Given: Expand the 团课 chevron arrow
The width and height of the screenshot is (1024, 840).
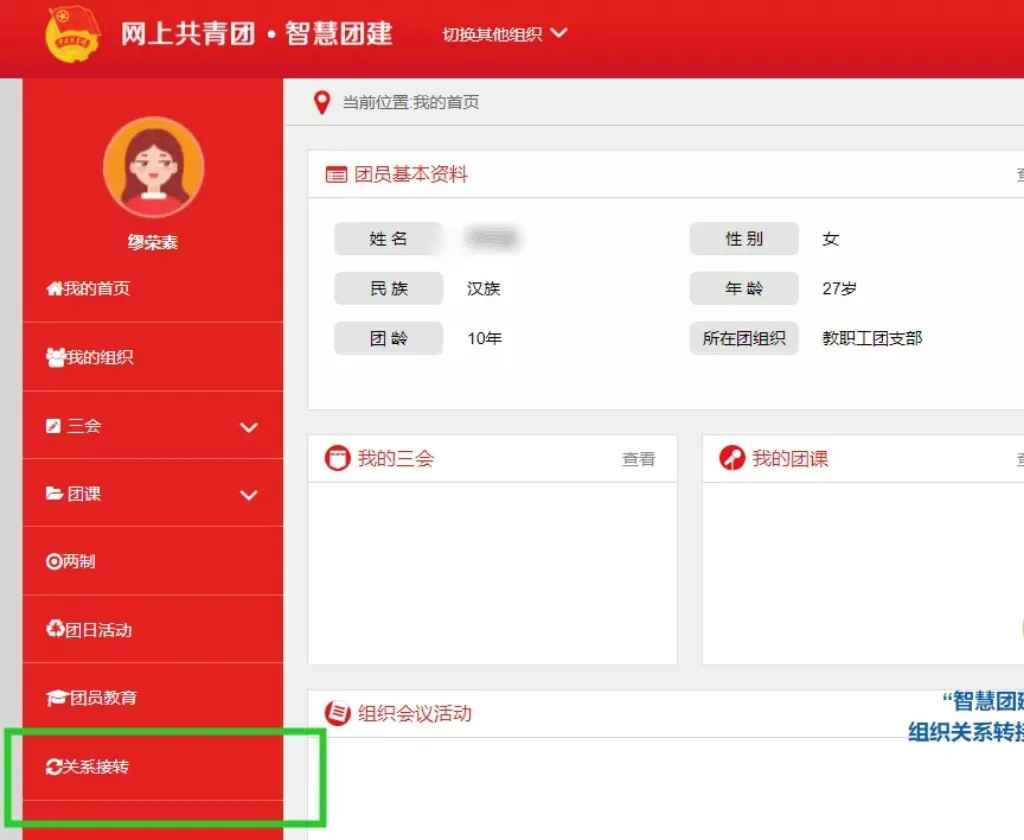Looking at the screenshot, I should coord(249,495).
